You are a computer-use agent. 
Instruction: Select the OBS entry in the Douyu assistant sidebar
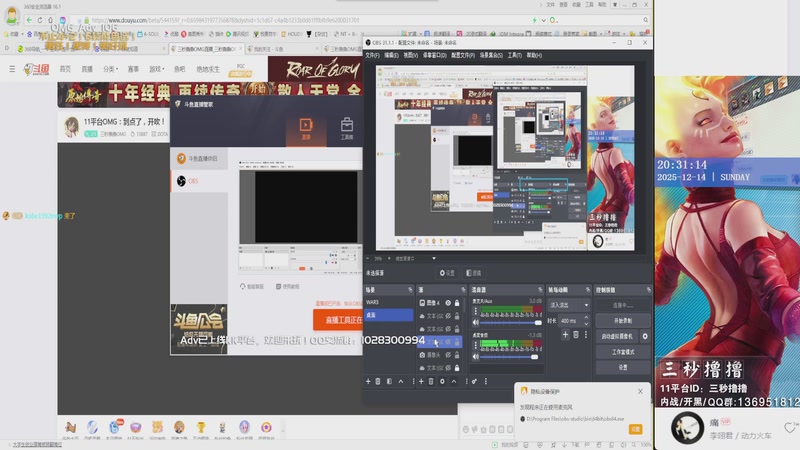[x=199, y=181]
